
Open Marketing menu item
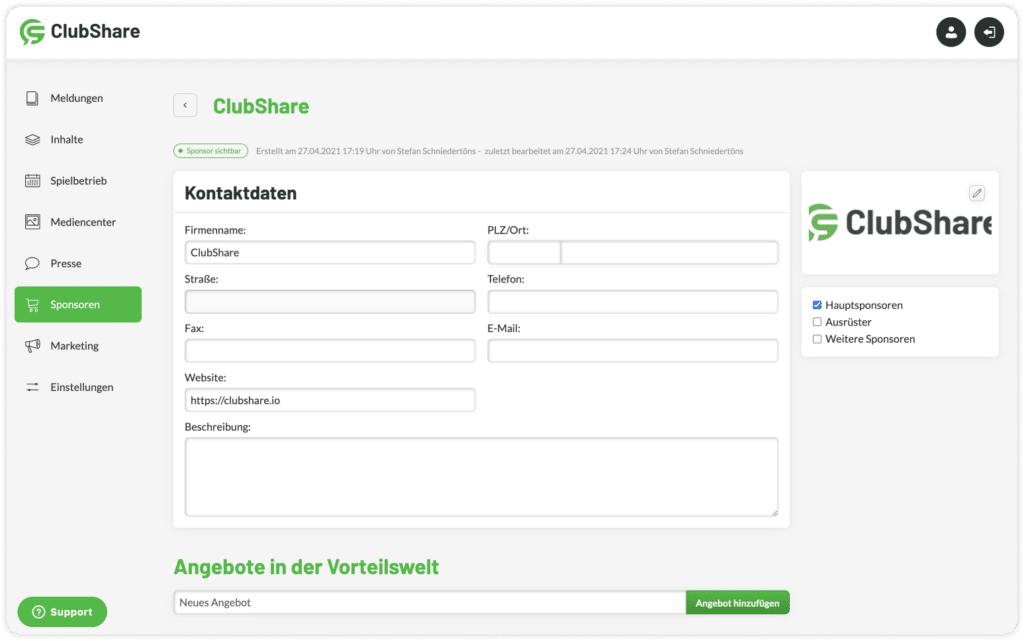[x=78, y=346]
